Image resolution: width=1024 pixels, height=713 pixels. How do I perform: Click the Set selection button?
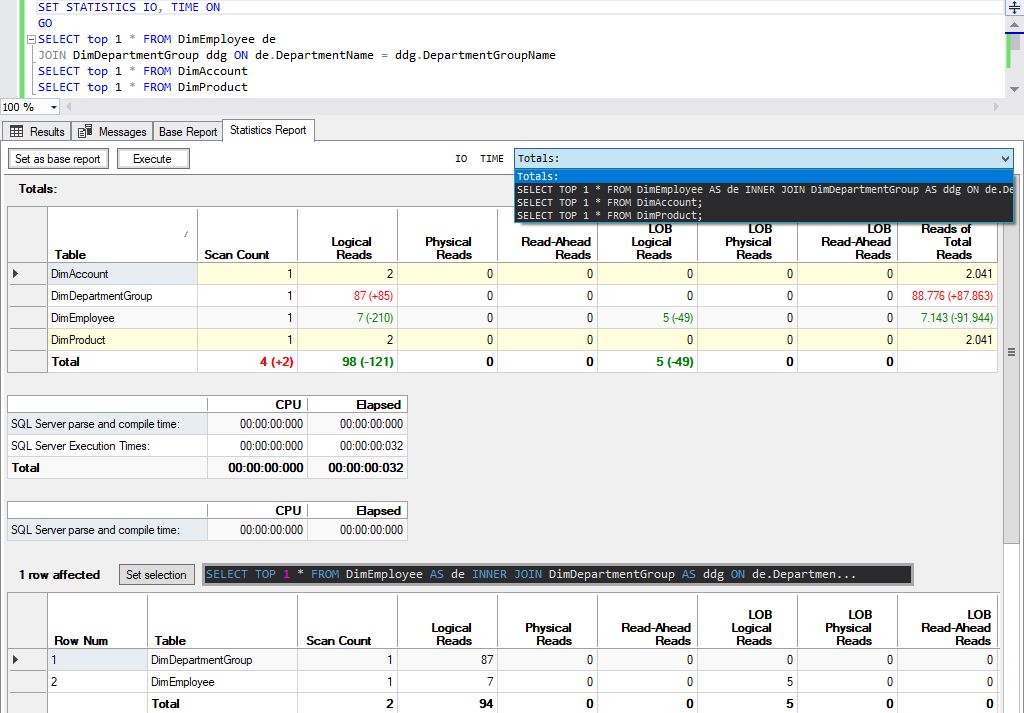point(159,574)
